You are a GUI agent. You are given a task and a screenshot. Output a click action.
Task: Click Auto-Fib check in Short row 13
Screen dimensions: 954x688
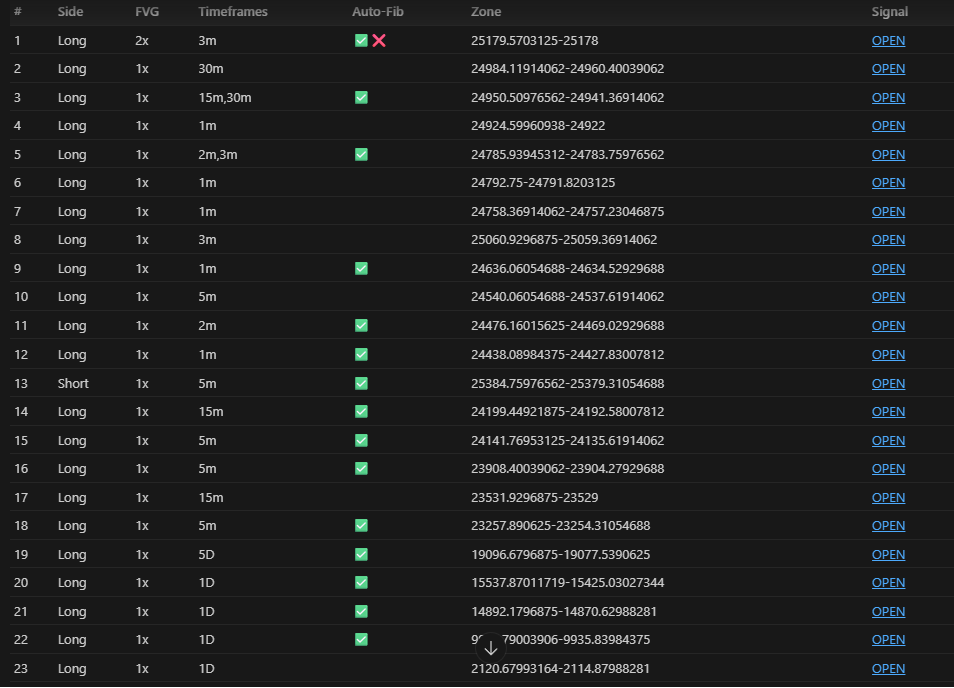click(x=361, y=383)
